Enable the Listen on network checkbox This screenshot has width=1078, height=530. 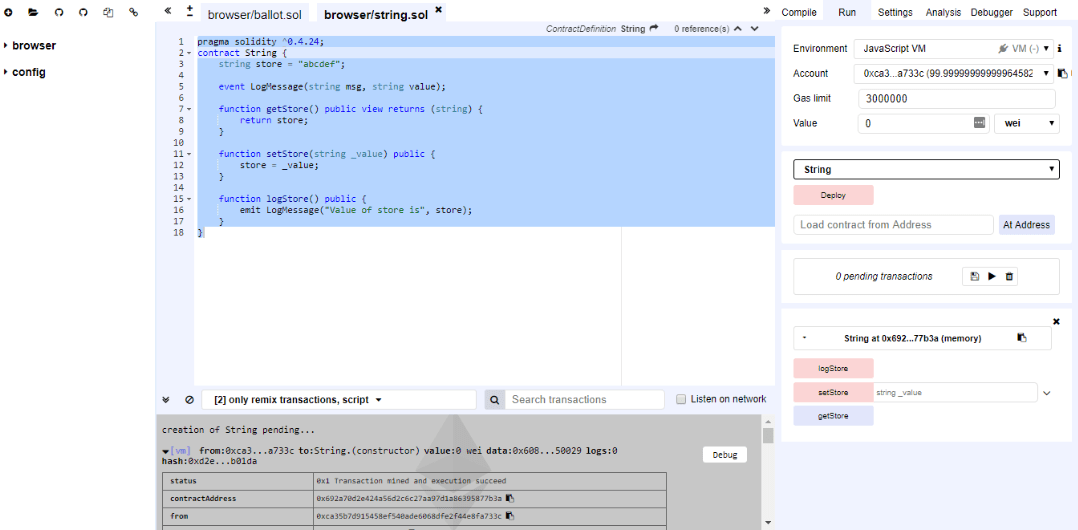(681, 399)
